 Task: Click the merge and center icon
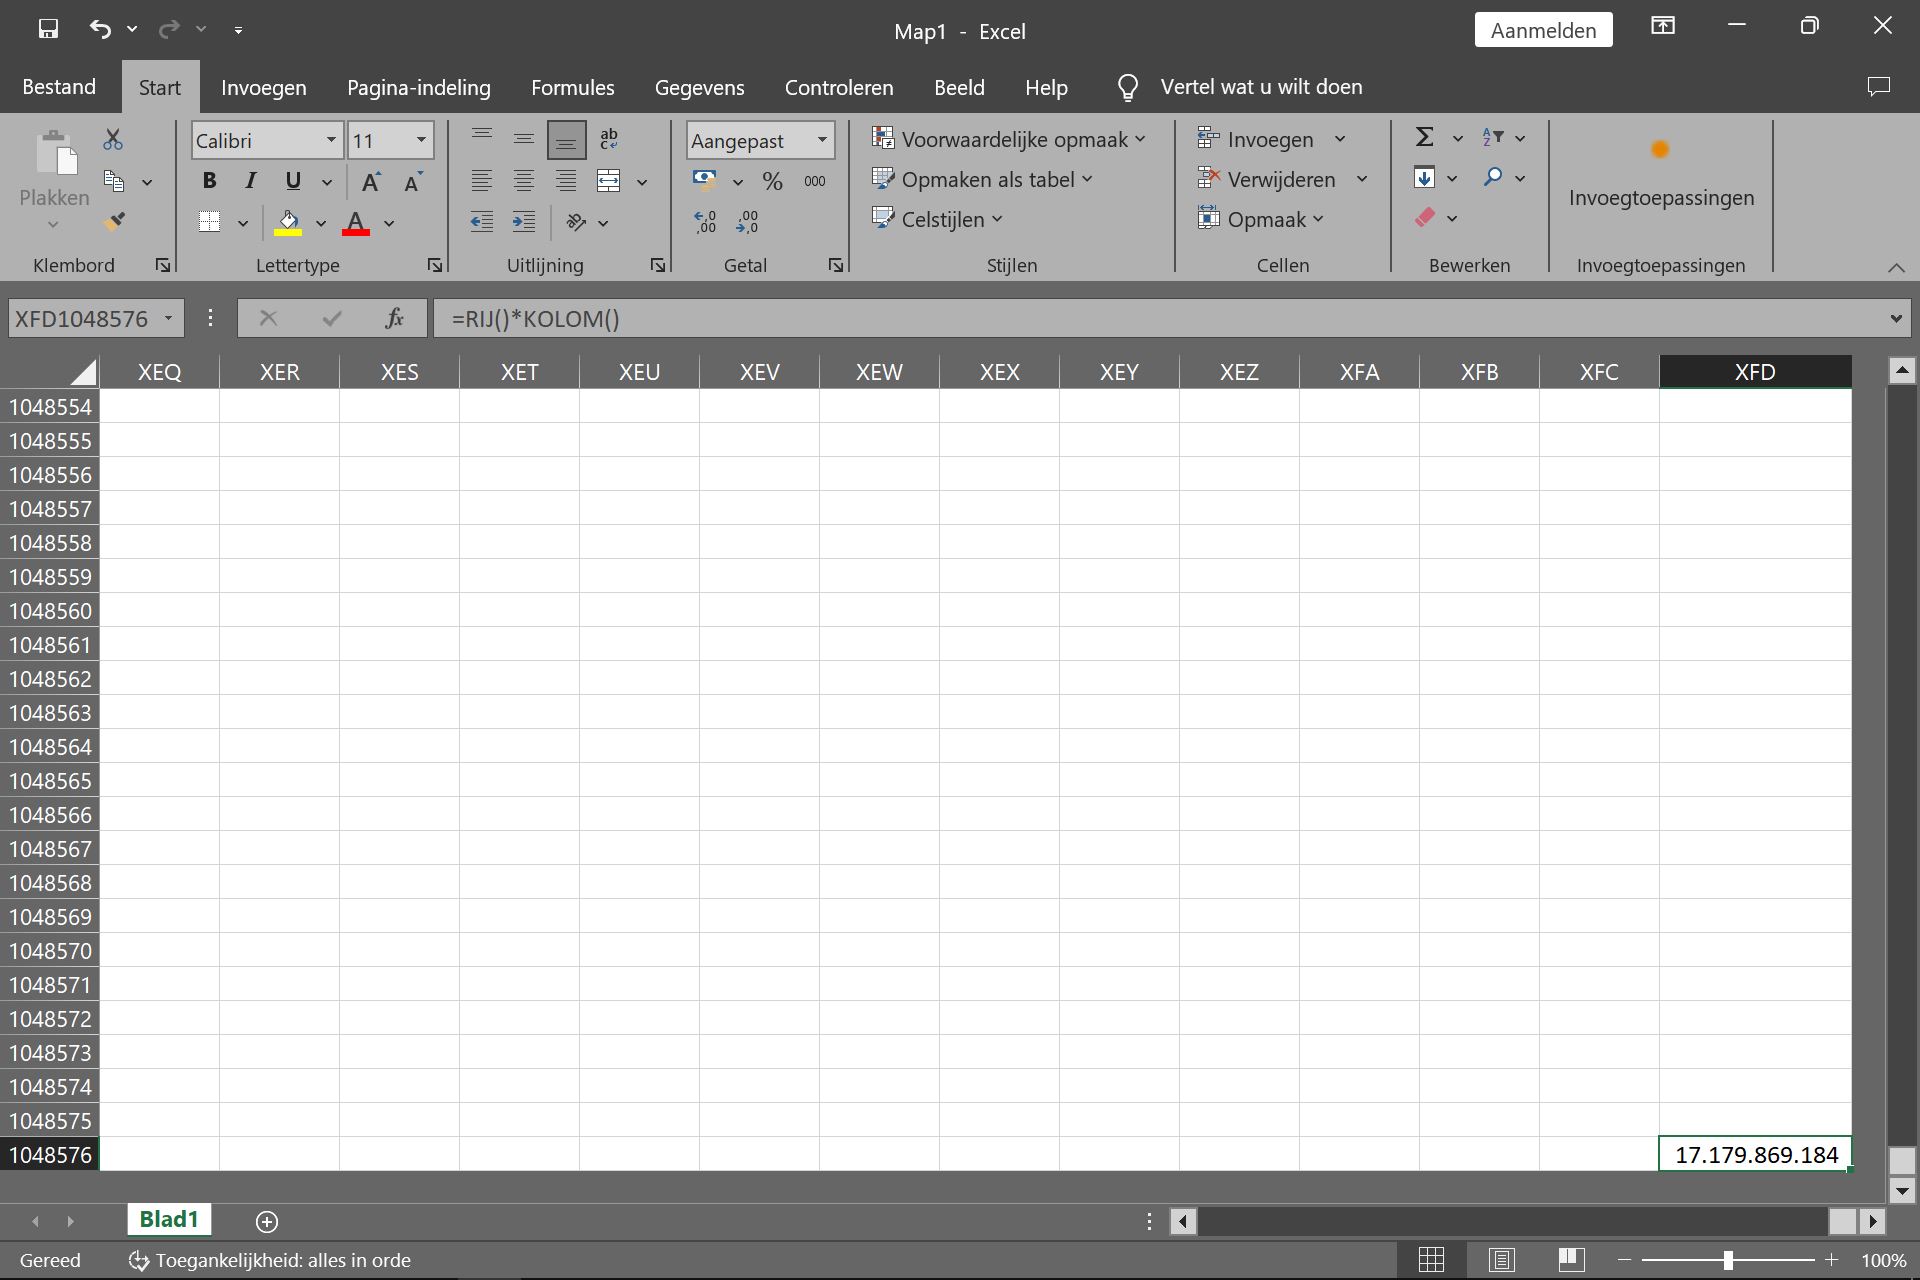[x=609, y=181]
